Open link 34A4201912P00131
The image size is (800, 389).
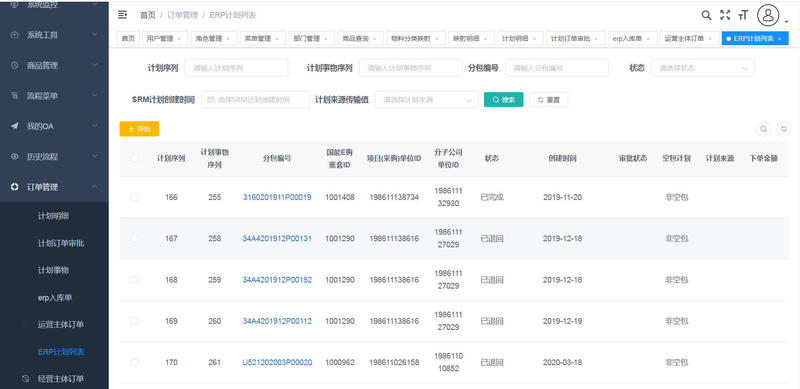point(277,238)
